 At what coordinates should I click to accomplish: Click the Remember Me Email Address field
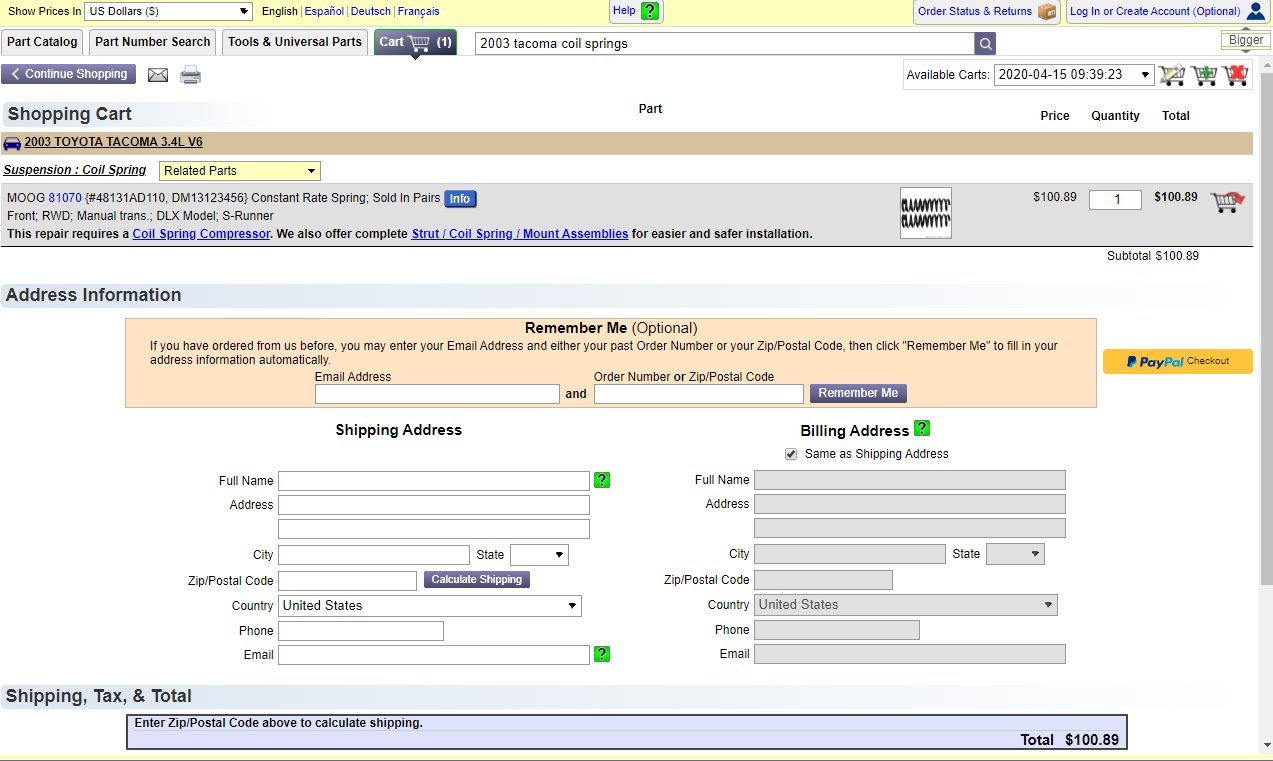tap(437, 394)
